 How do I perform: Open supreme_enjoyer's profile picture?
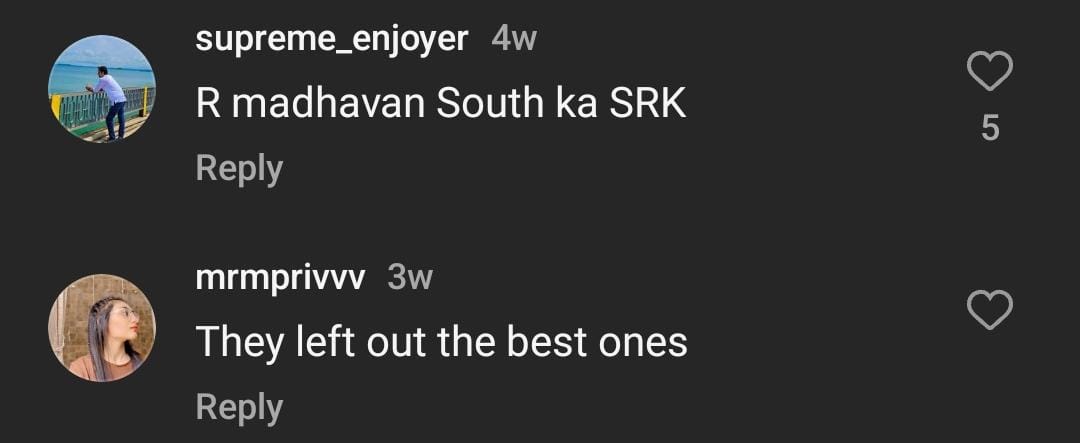(102, 89)
